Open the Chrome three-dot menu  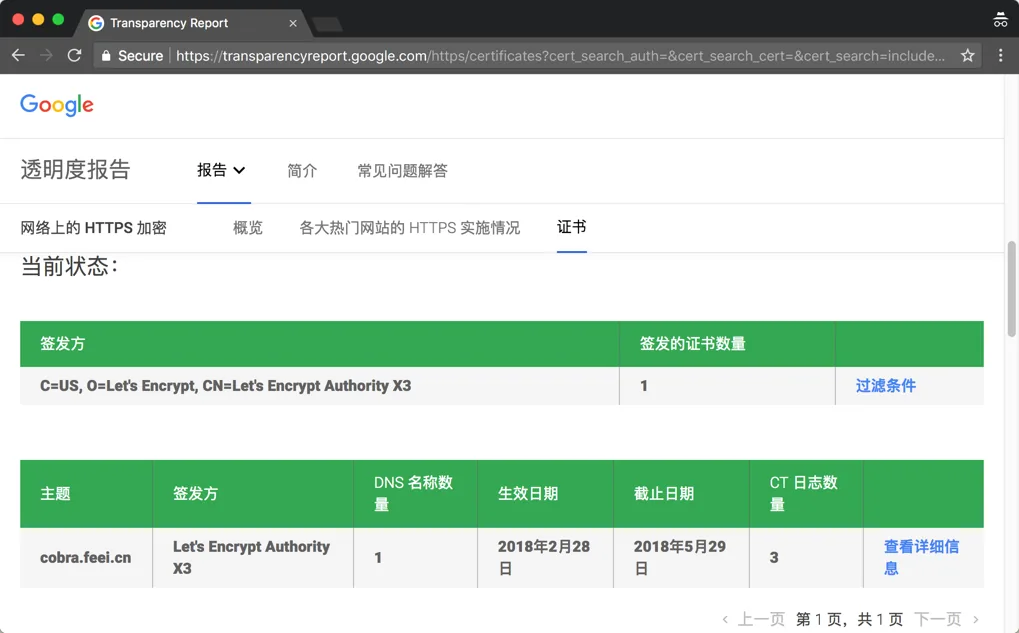pos(1000,56)
